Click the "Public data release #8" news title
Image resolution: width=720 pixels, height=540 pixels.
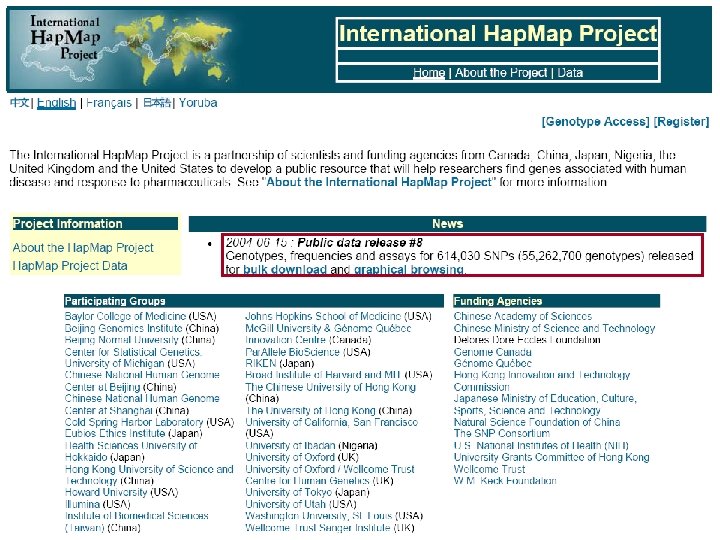pyautogui.click(x=360, y=242)
